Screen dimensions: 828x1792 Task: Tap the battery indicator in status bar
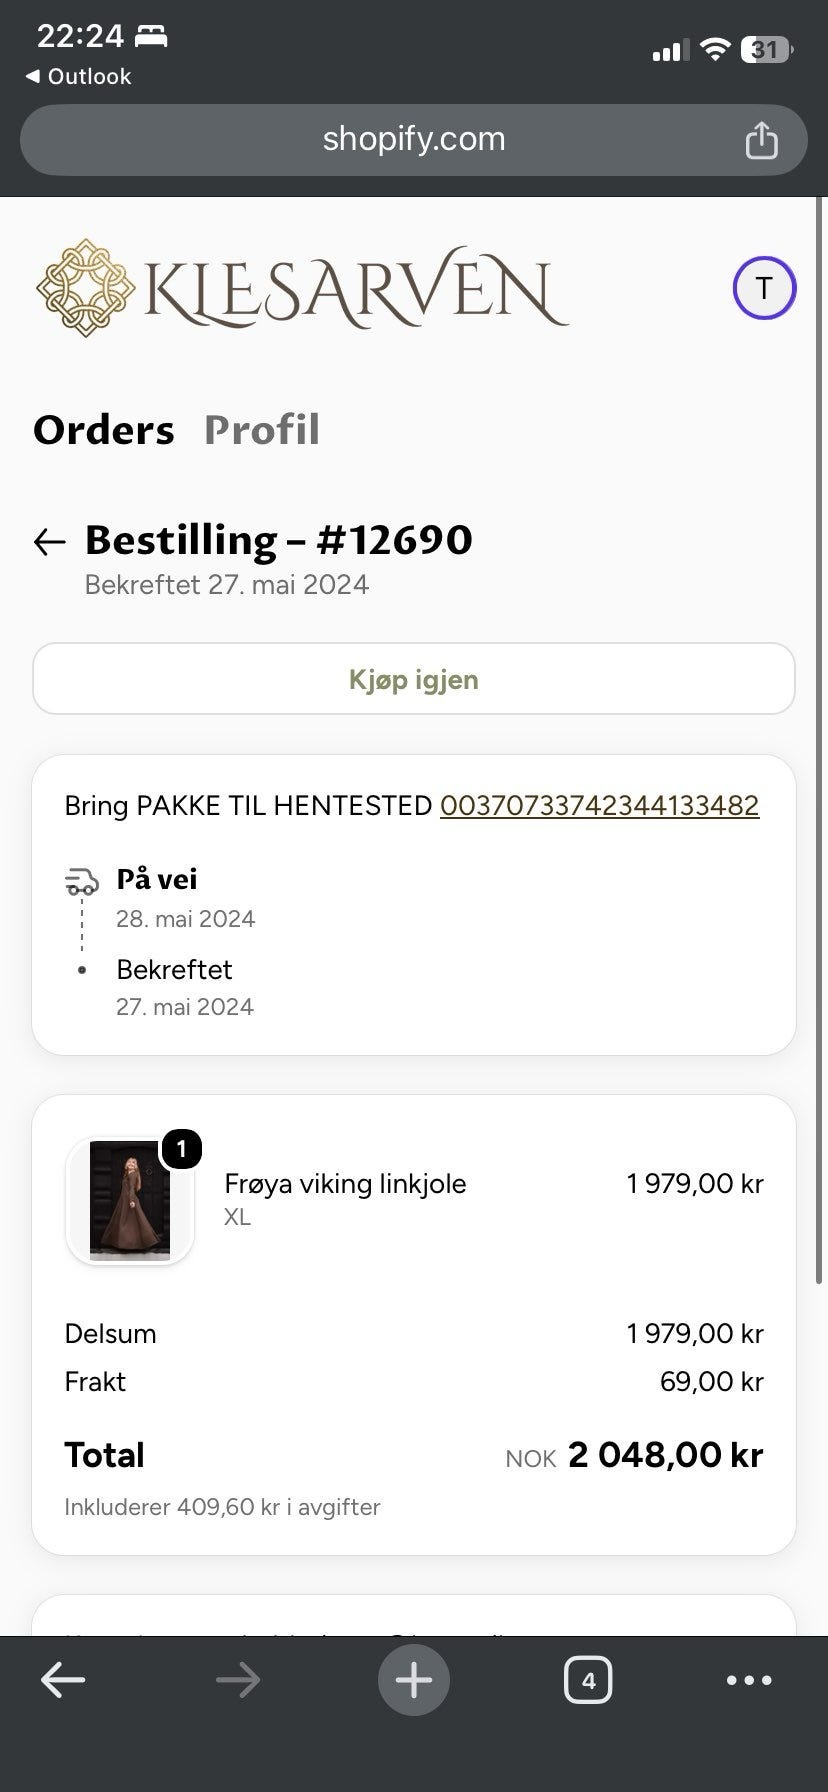[767, 49]
